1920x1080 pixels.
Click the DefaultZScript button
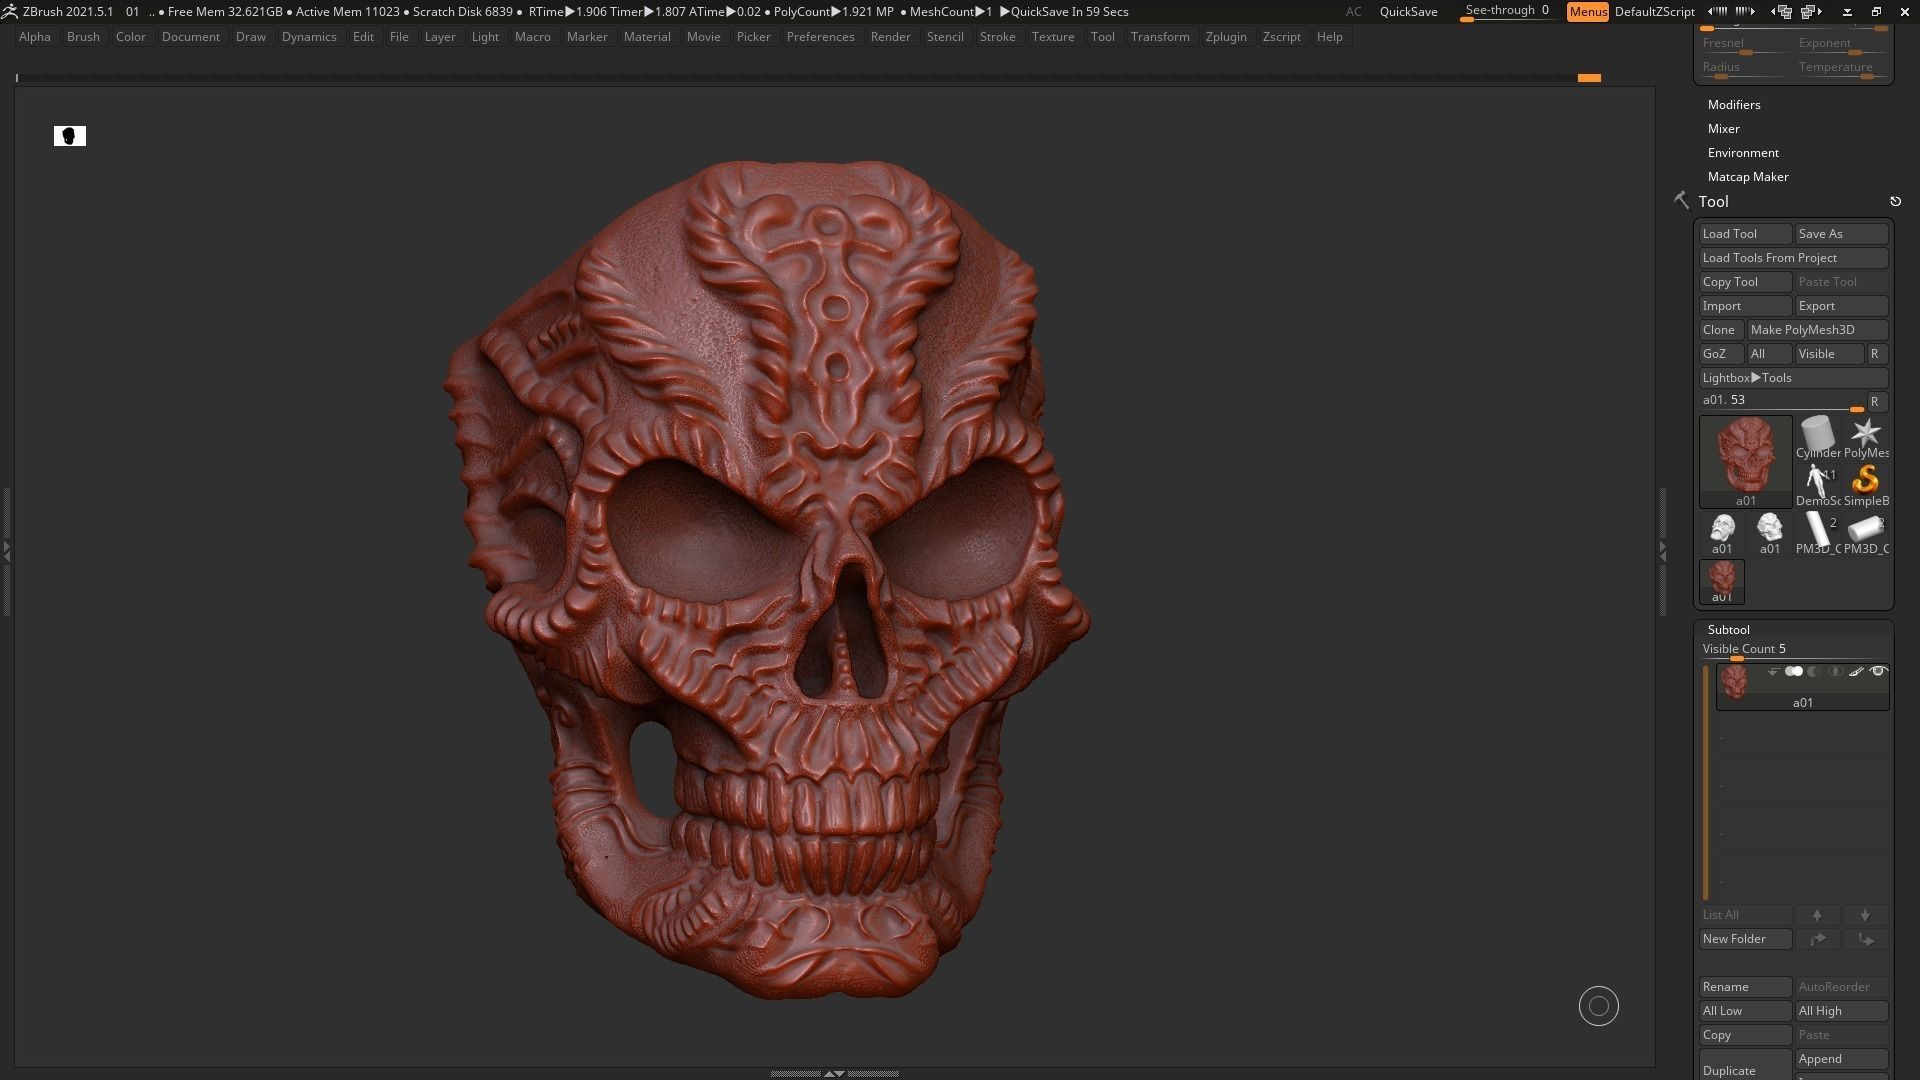pyautogui.click(x=1654, y=12)
